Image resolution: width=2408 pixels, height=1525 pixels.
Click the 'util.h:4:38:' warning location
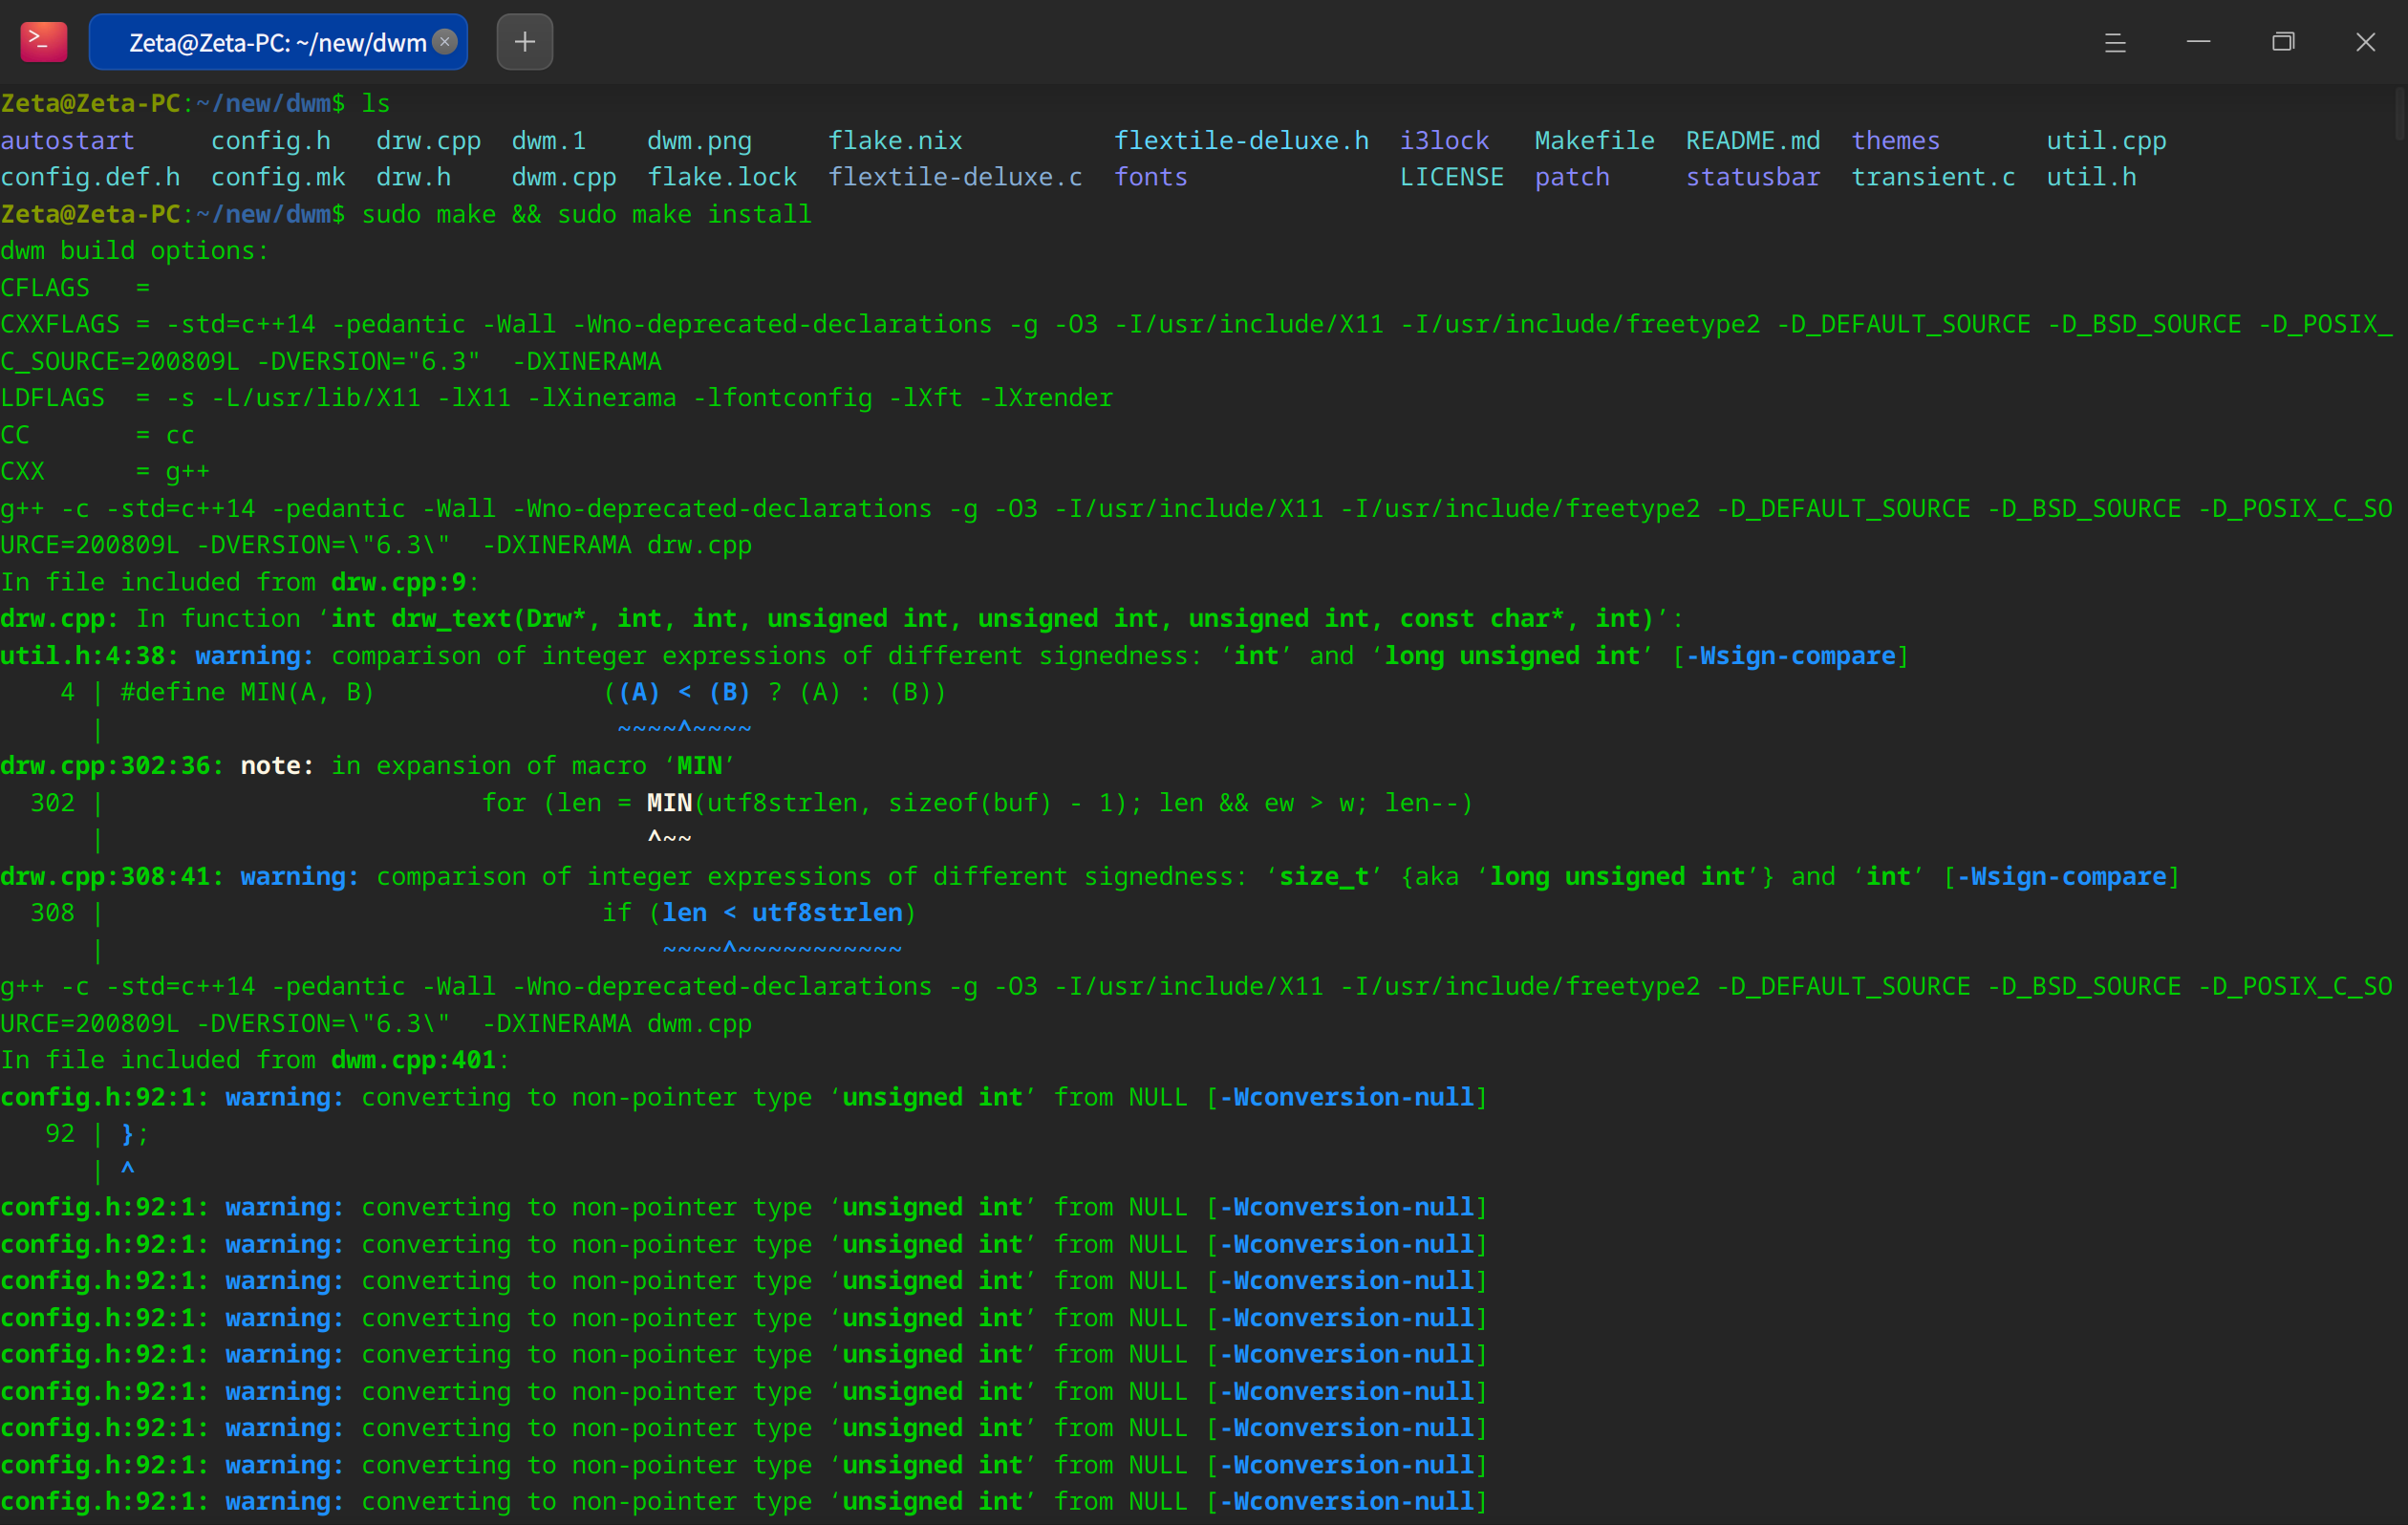(90, 655)
